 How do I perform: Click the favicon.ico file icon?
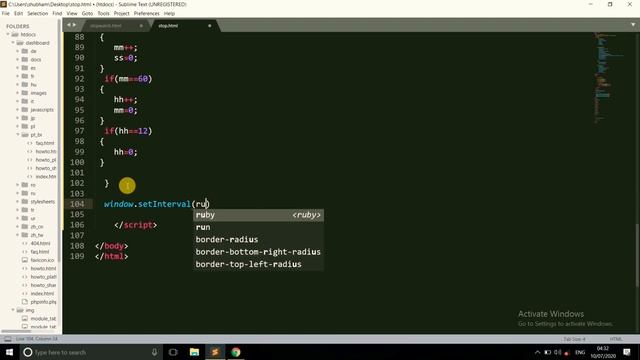pos(24,260)
